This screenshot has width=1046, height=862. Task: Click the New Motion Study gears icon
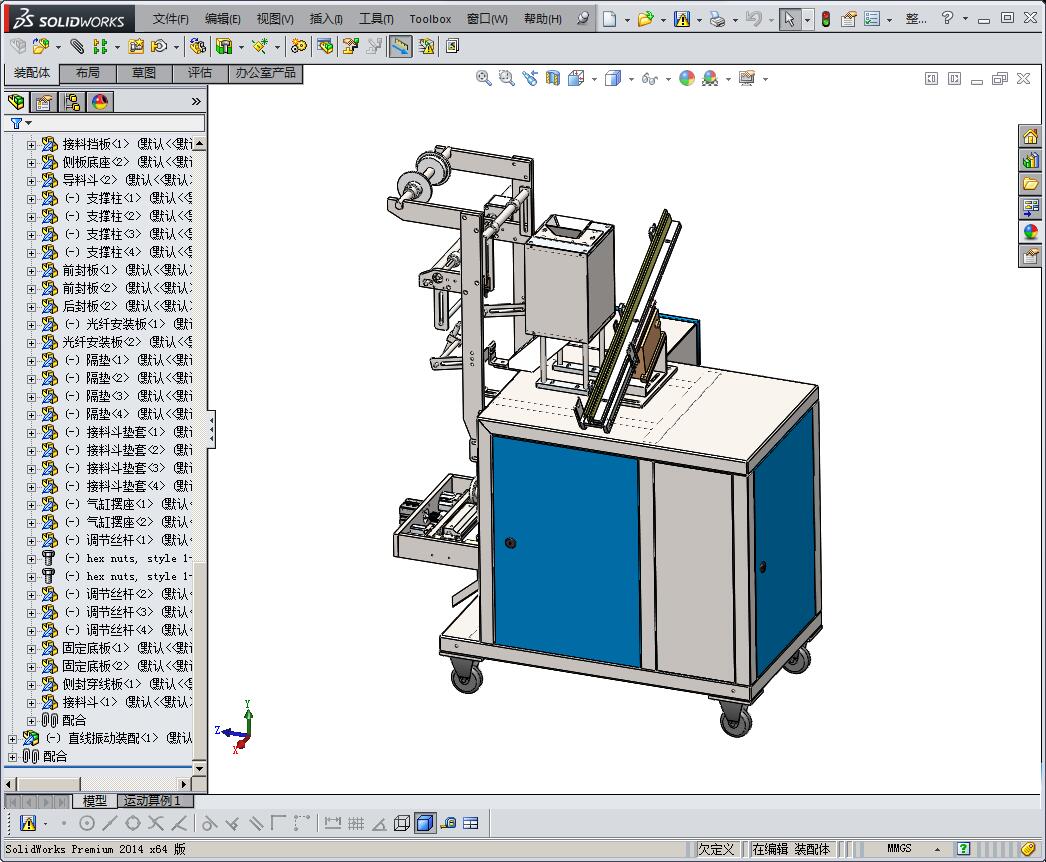click(x=299, y=46)
